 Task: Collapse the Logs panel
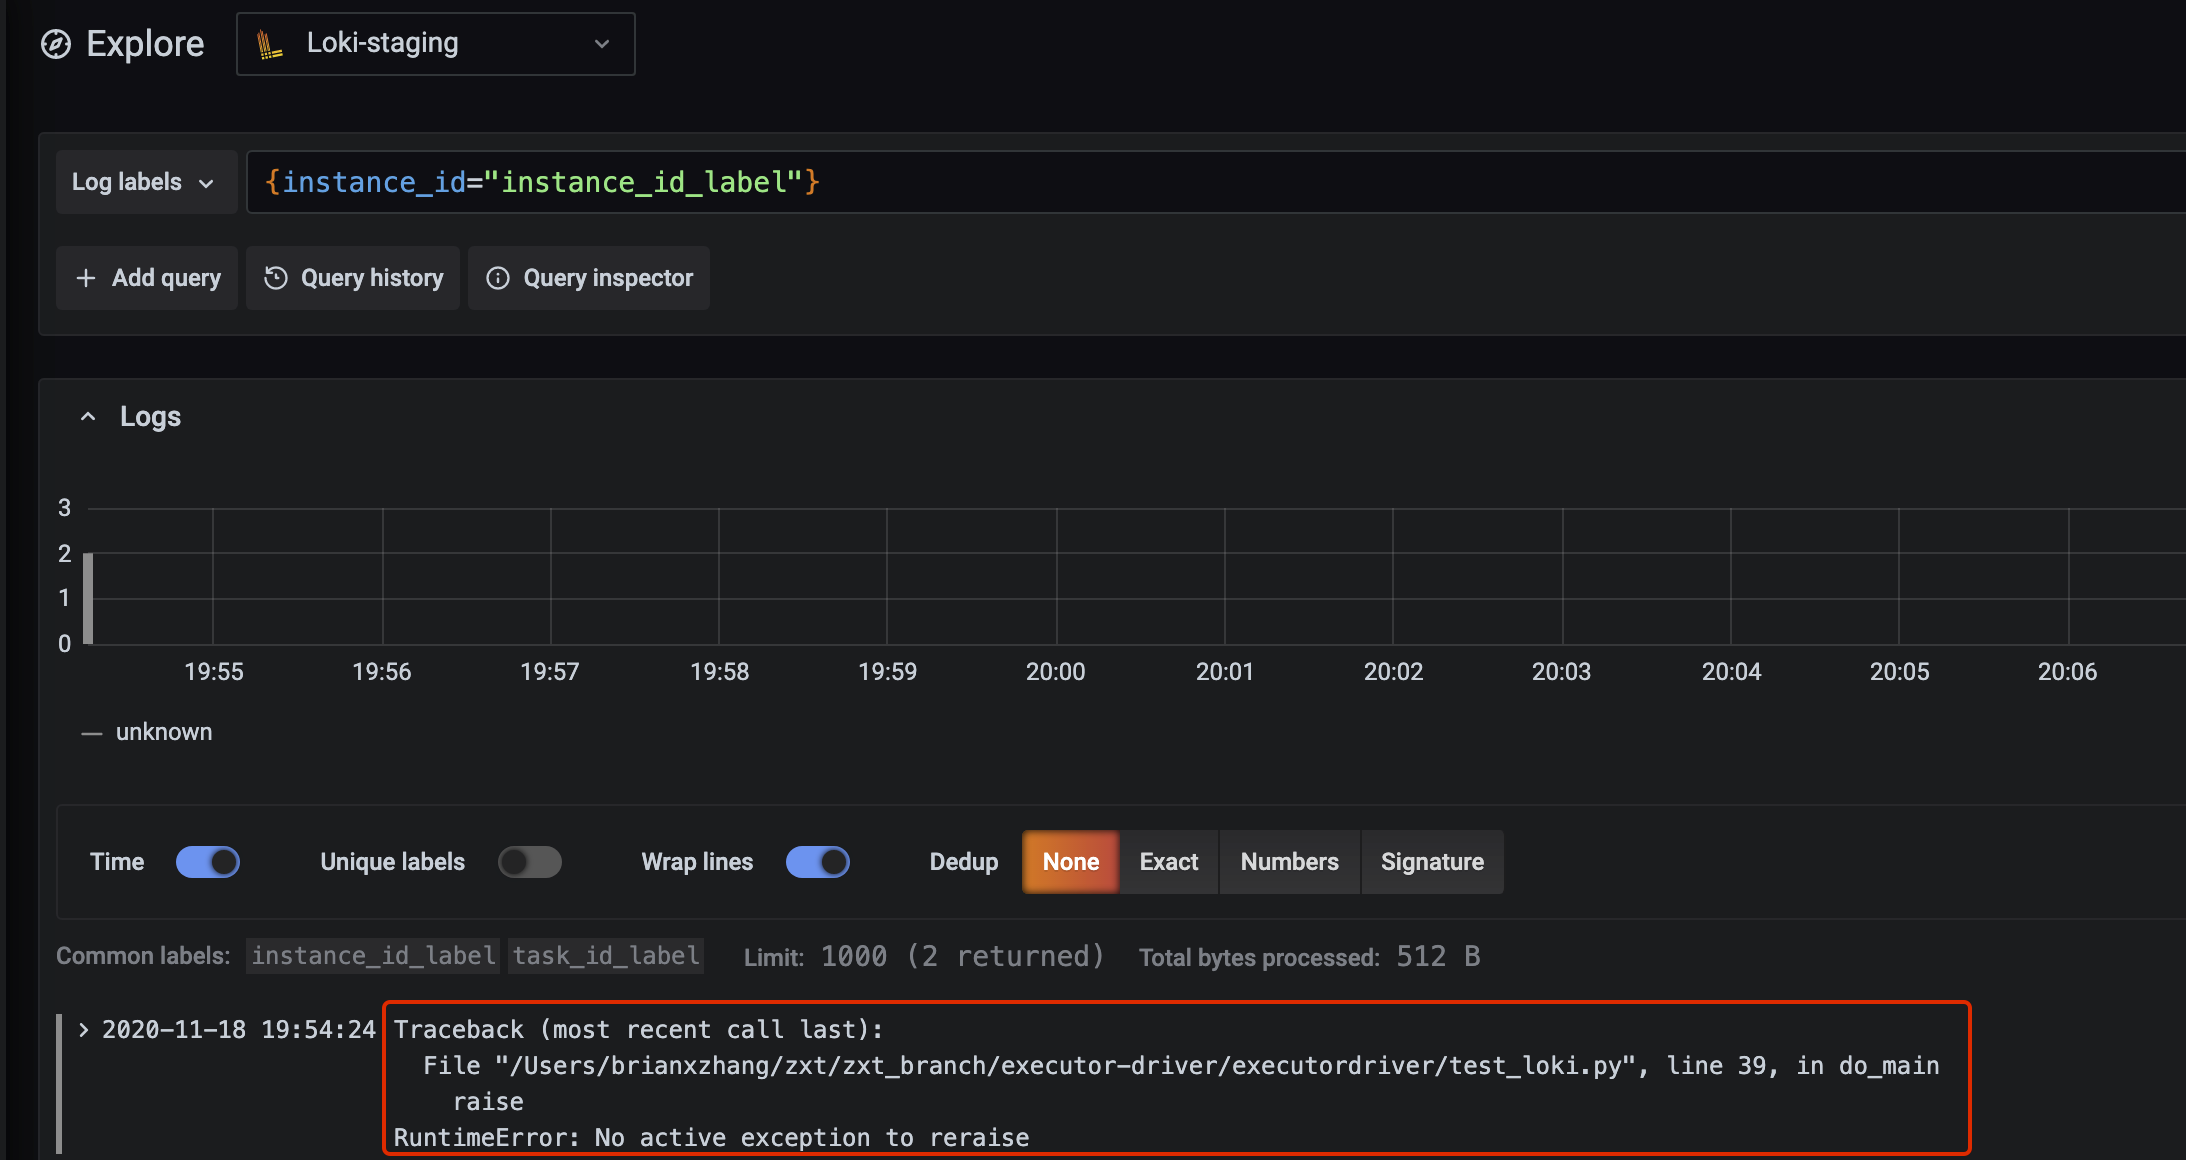[88, 415]
